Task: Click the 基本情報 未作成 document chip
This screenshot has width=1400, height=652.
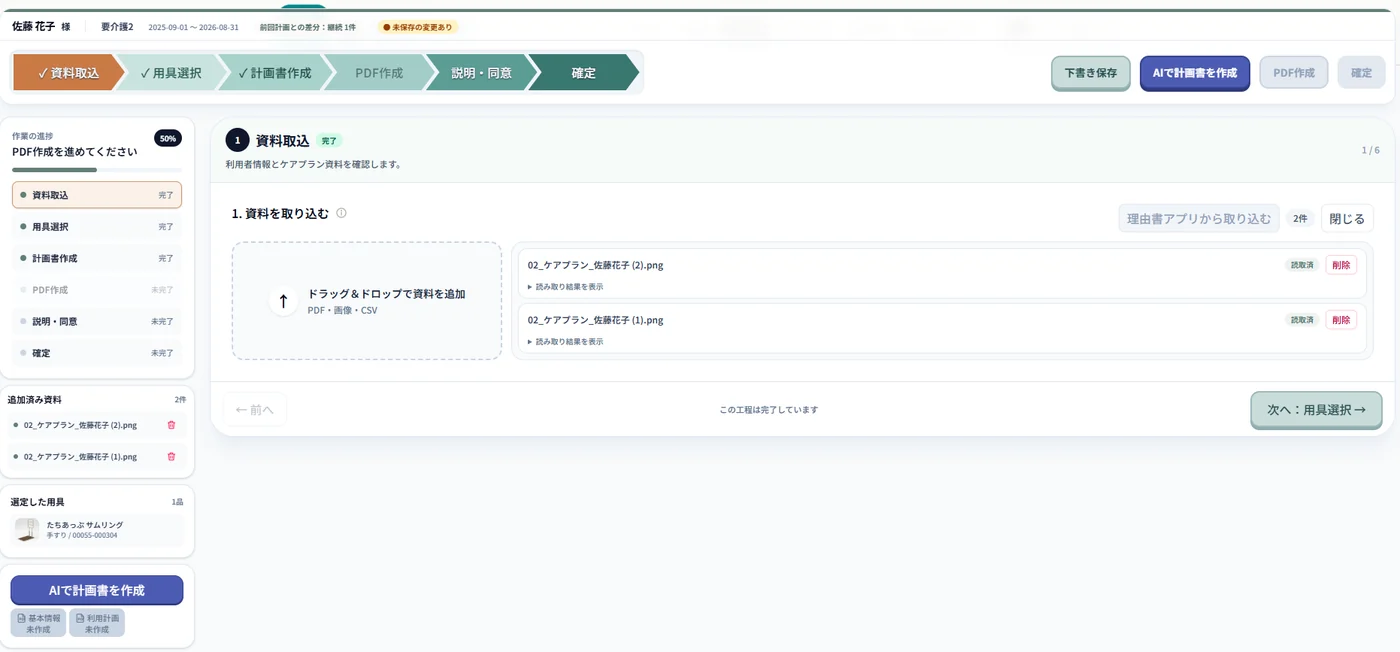Action: pos(38,623)
